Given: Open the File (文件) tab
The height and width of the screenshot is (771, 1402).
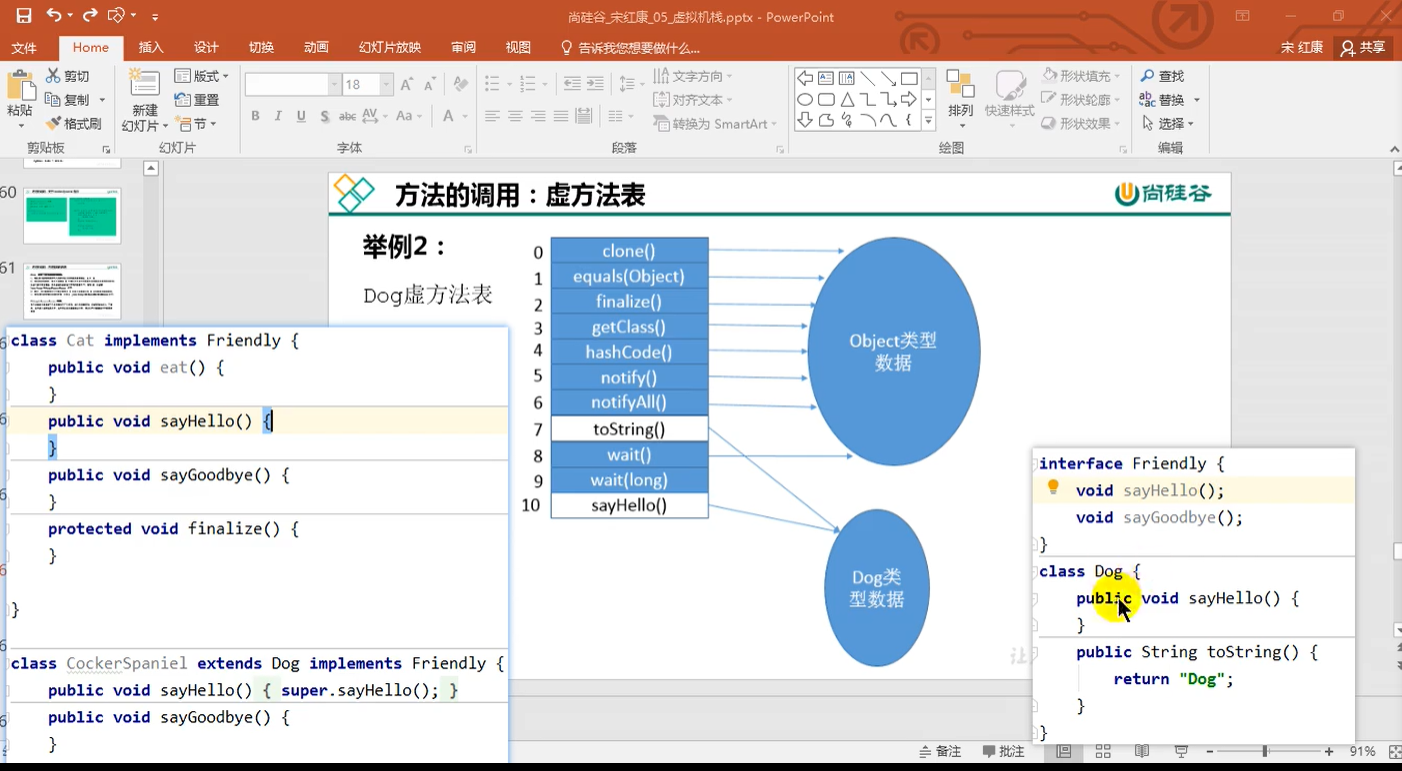Looking at the screenshot, I should point(24,48).
